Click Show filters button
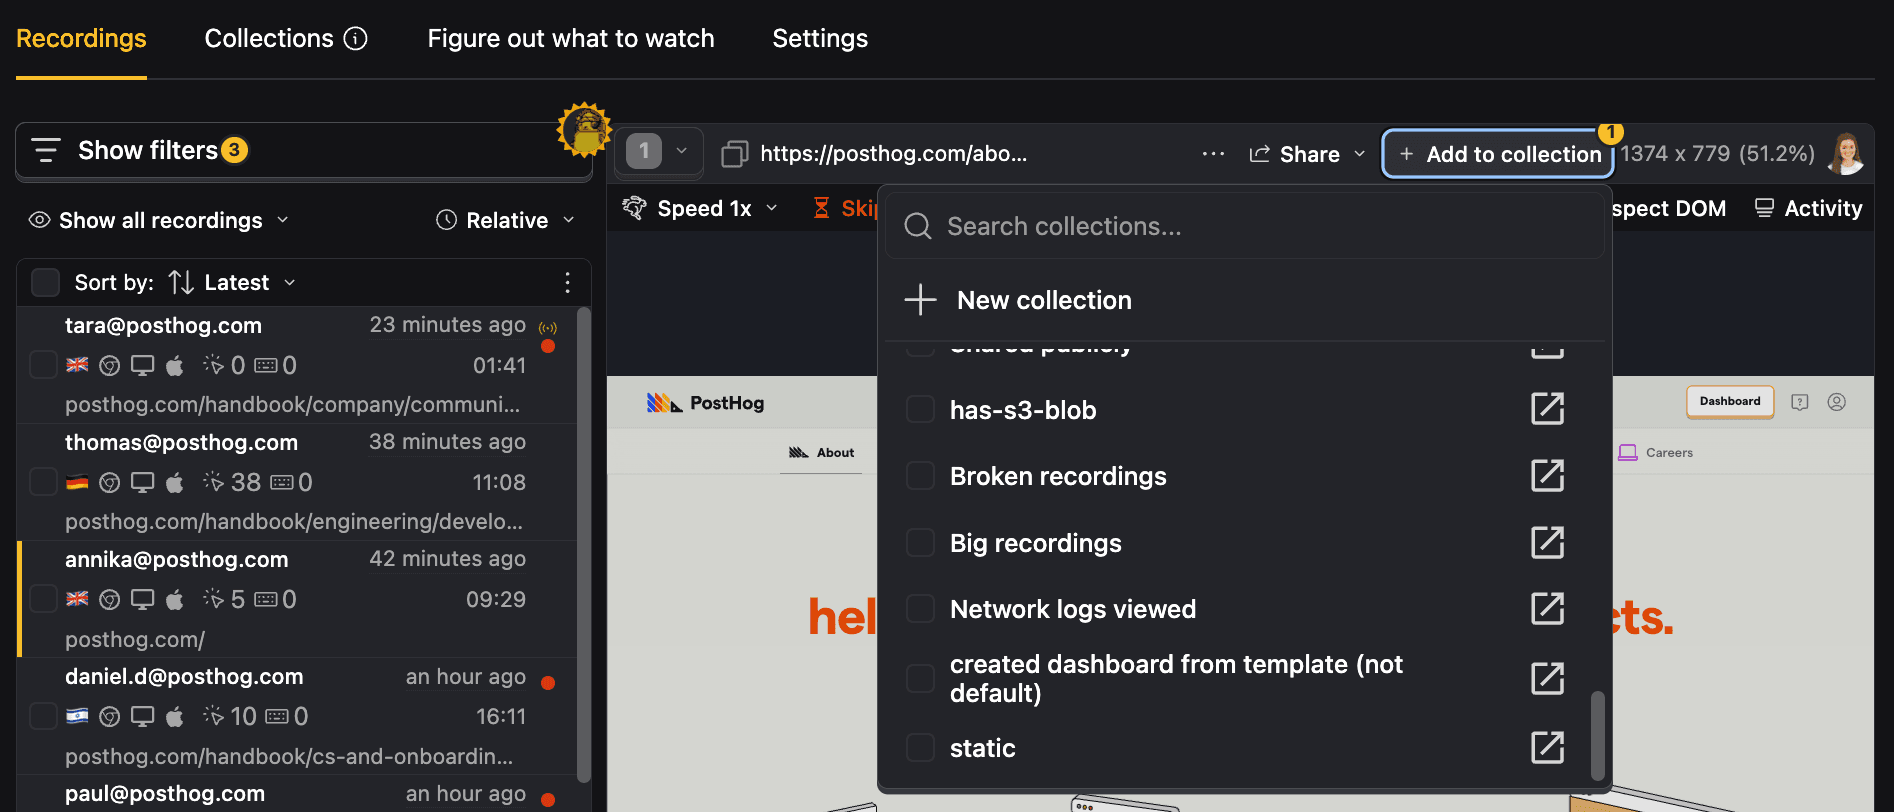 (303, 151)
